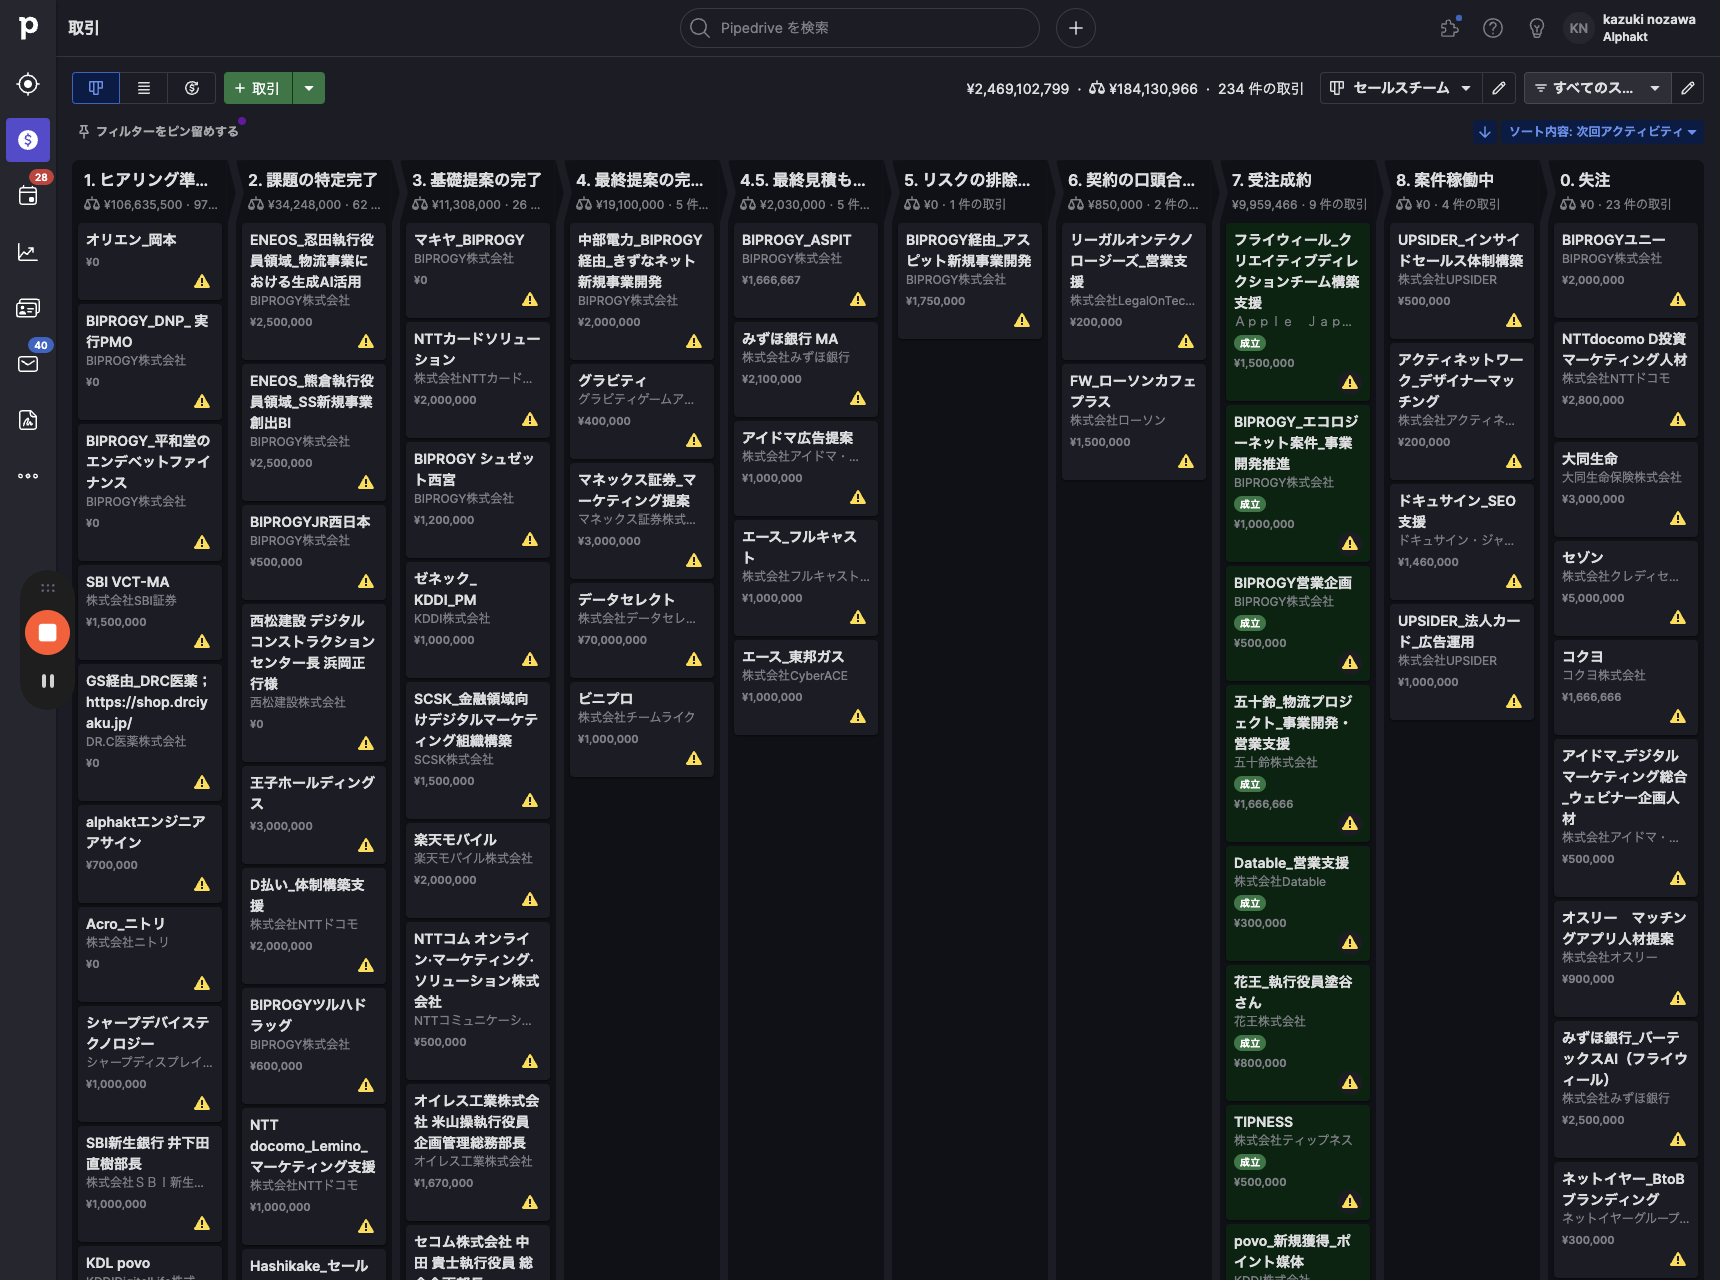Click the quick add plus button

[x=1076, y=28]
